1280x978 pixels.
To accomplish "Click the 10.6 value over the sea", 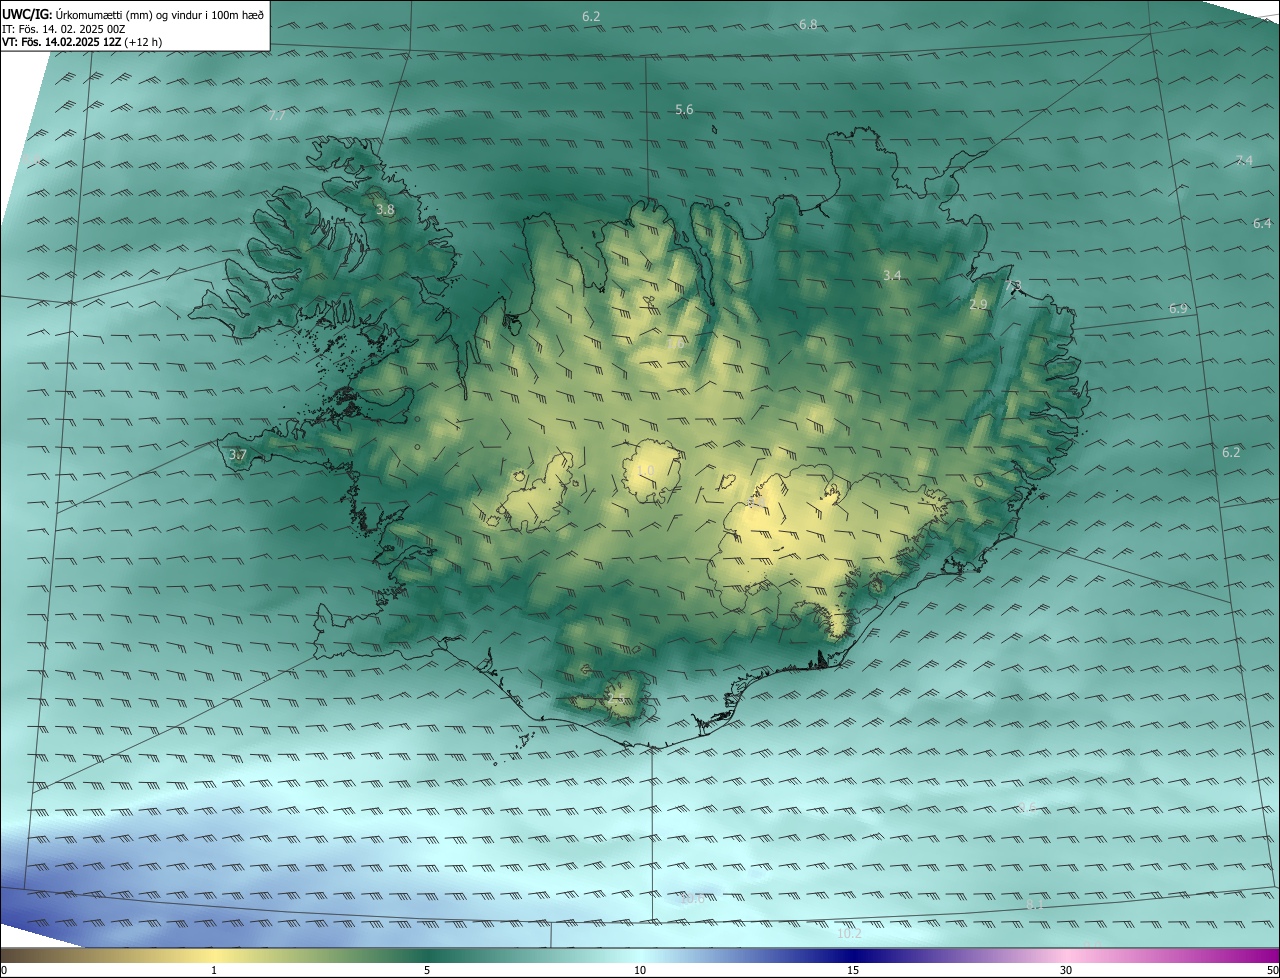I will [693, 898].
